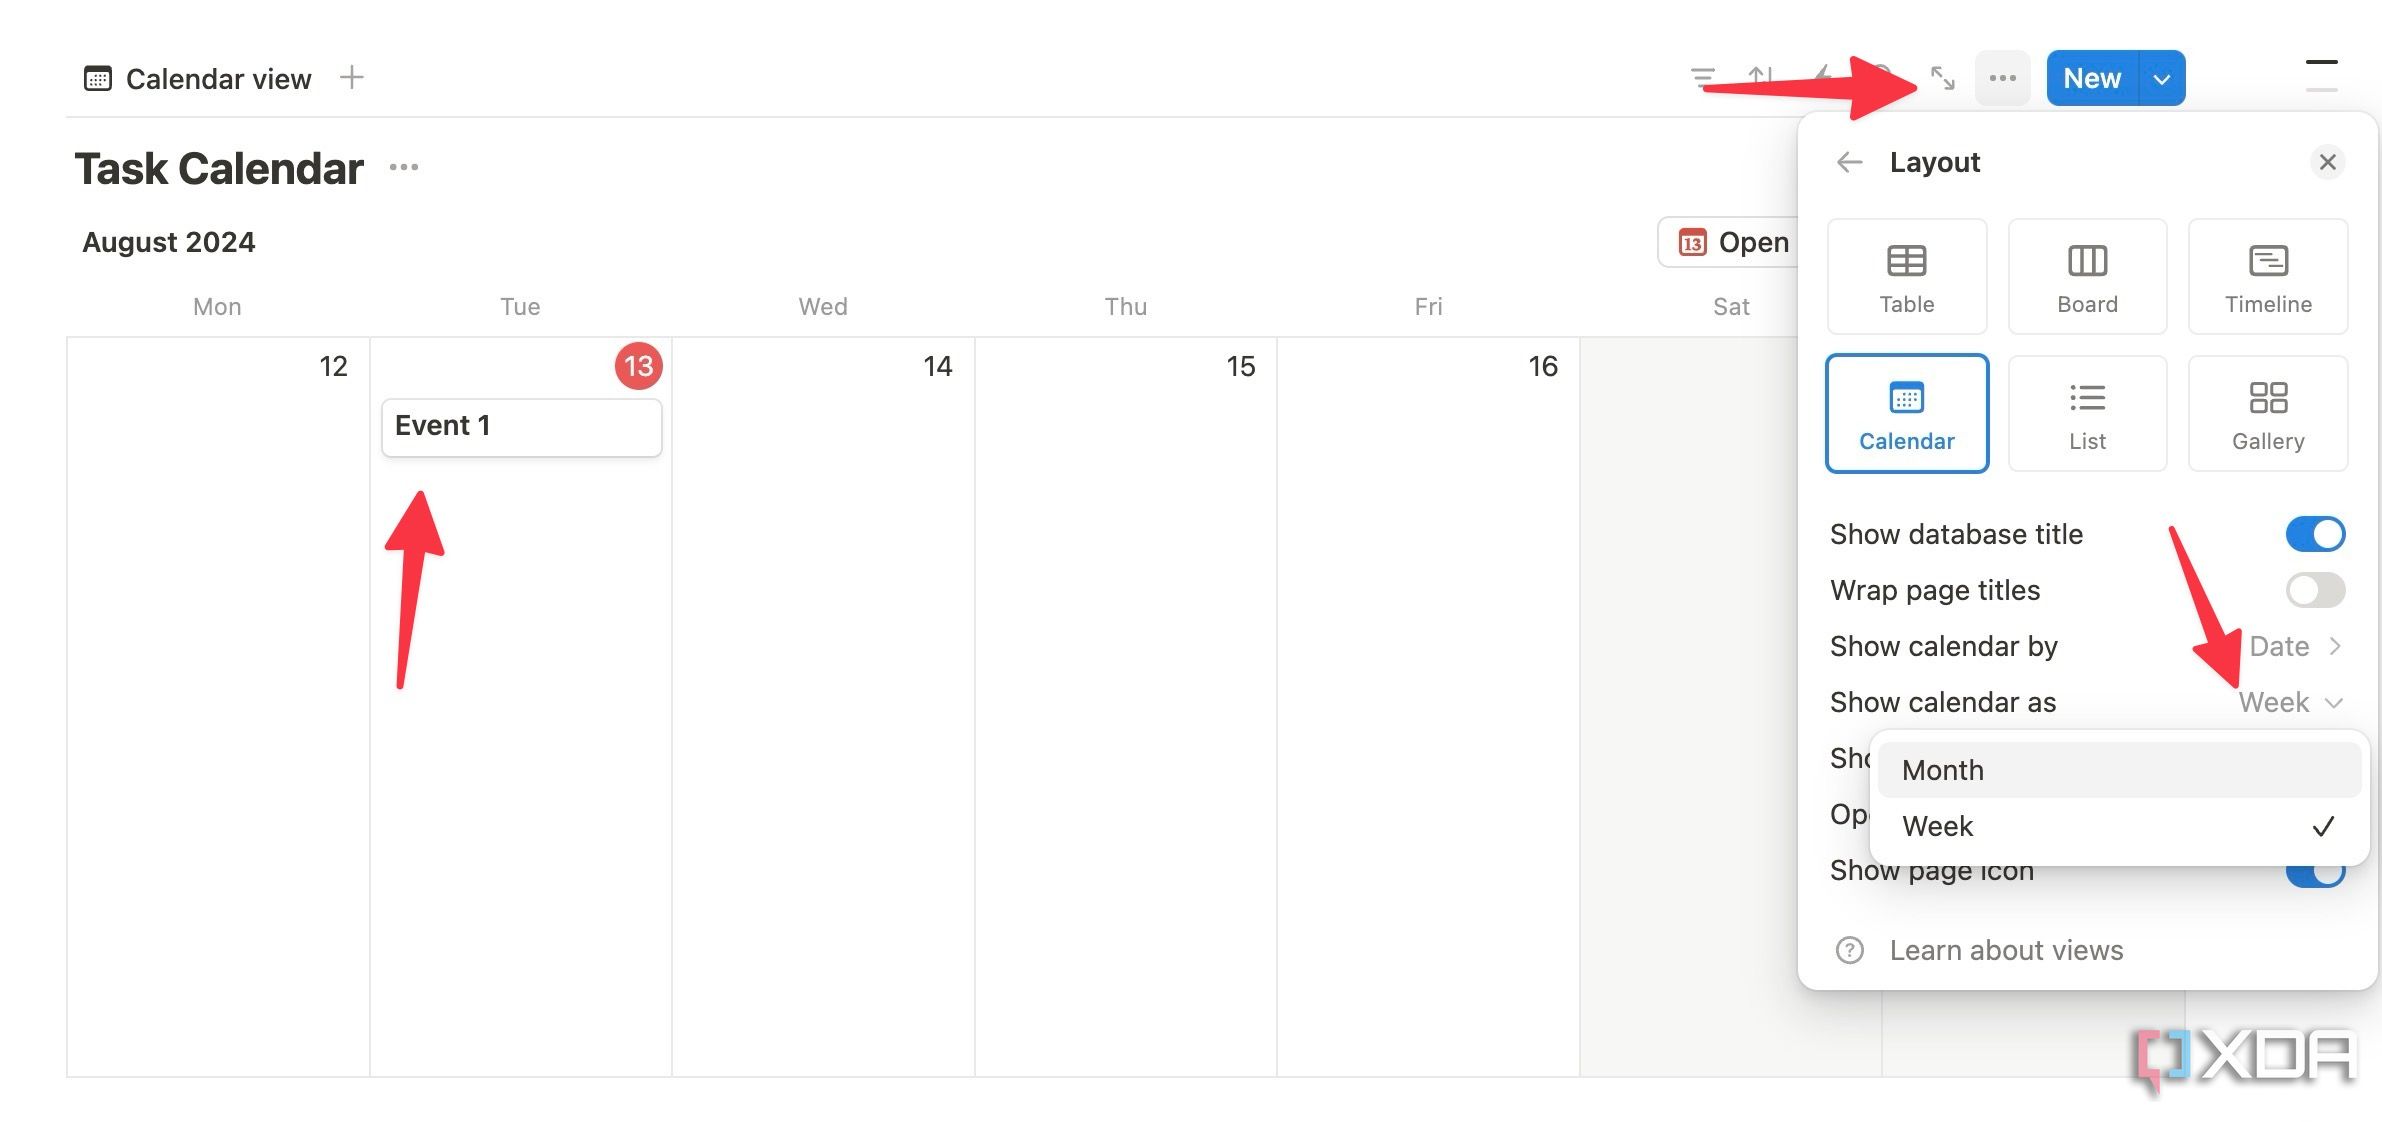Switch to Board layout view
The height and width of the screenshot is (1122, 2382).
pyautogui.click(x=2087, y=275)
